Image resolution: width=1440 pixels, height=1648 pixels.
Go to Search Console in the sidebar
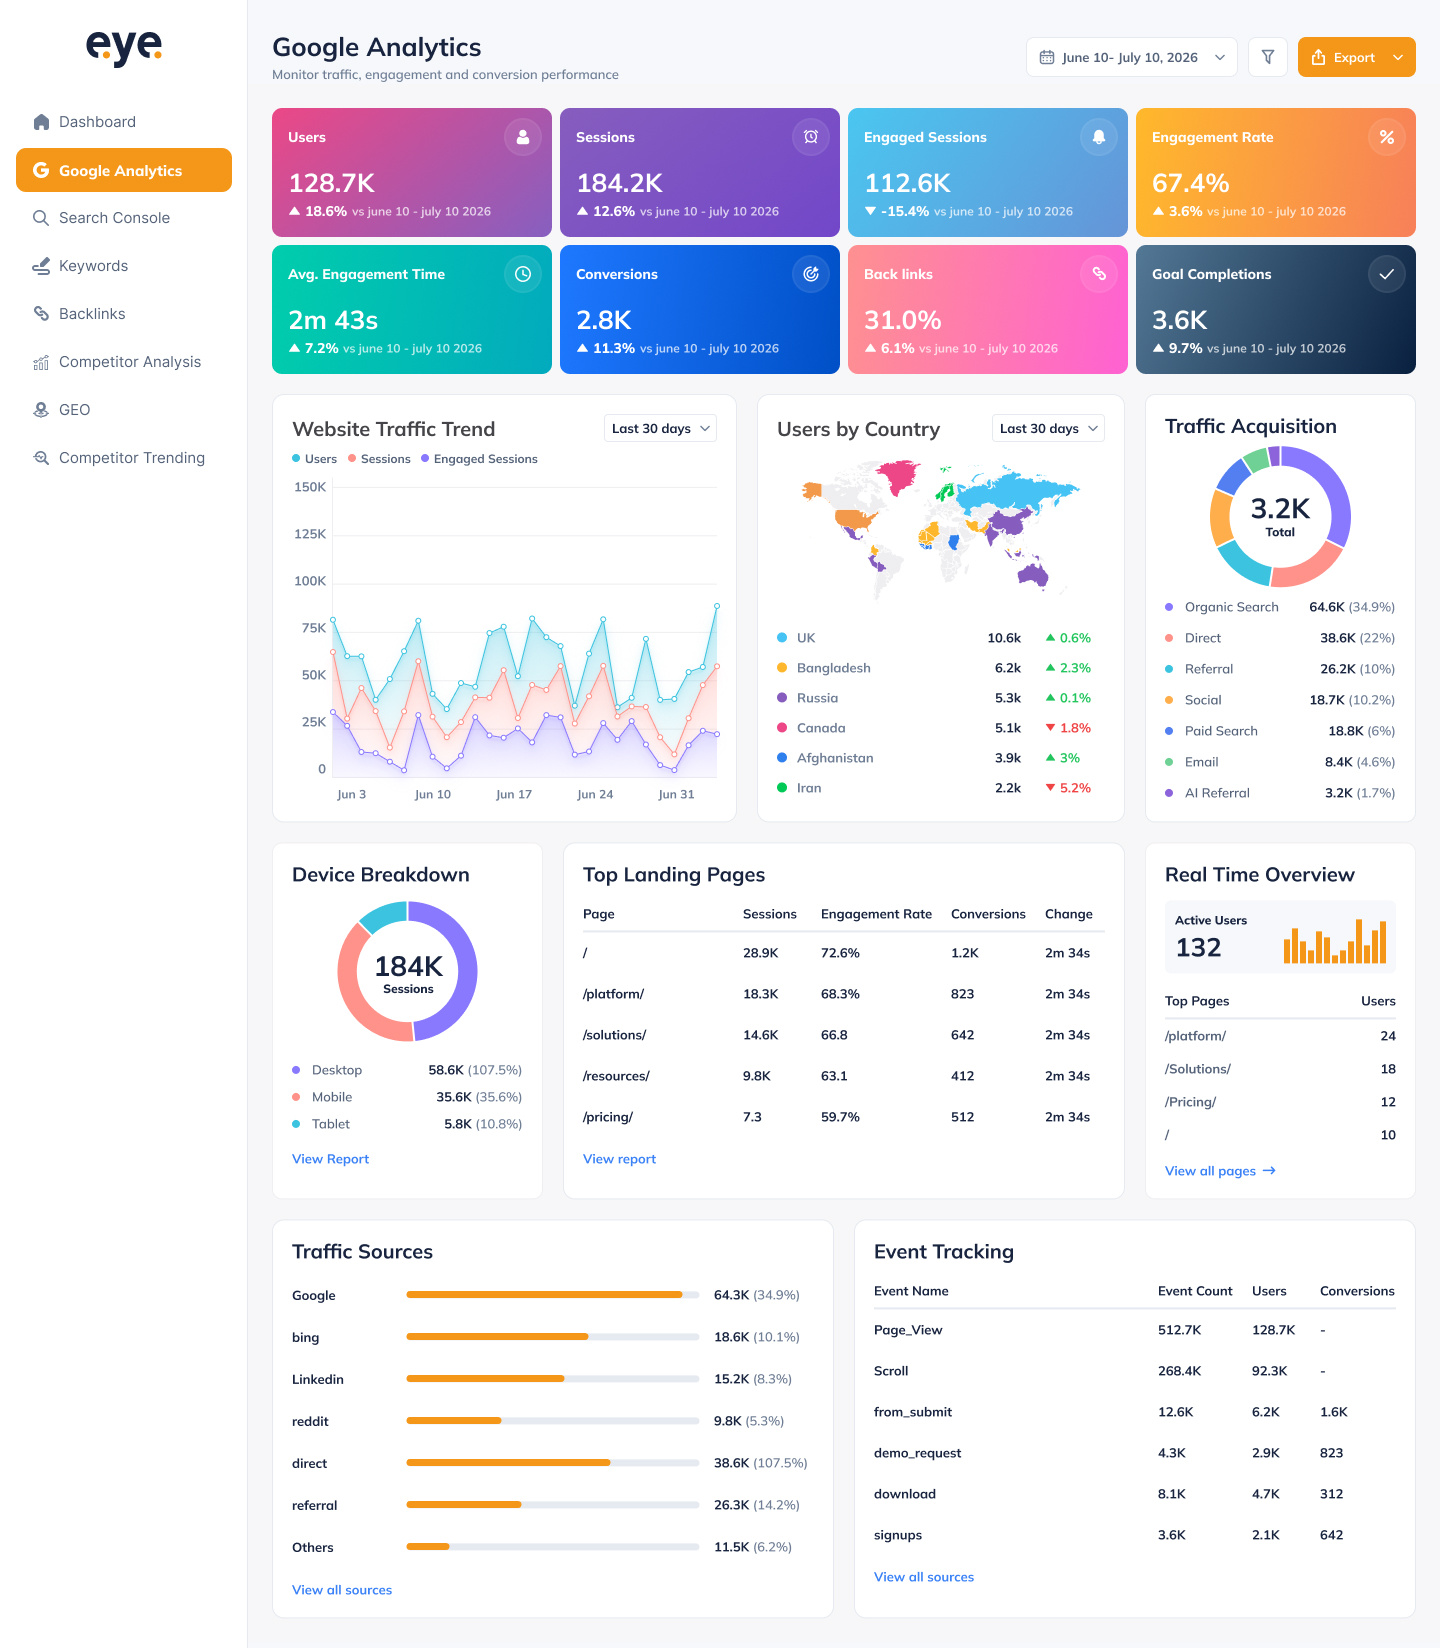tap(124, 218)
